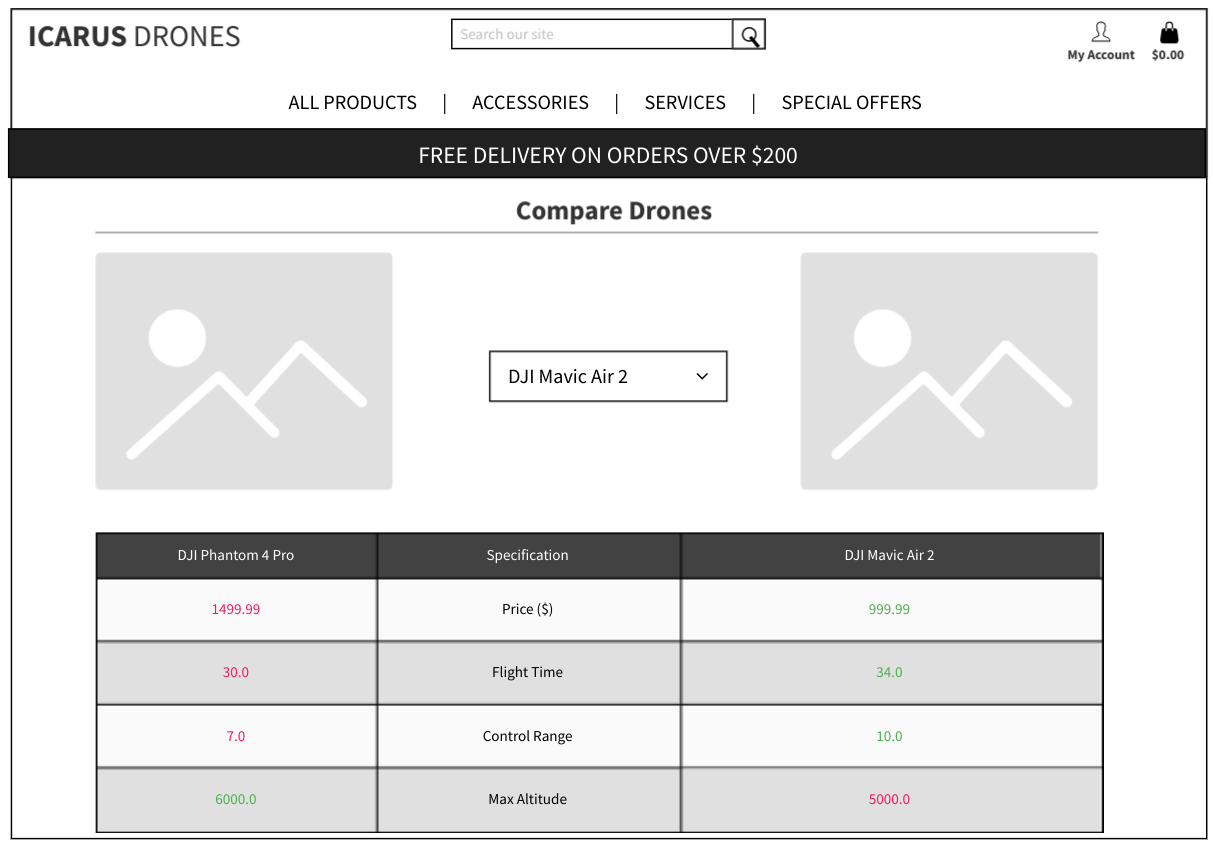Screen dimensions: 1213x849
Task: Click the DJI Mavic Air 2 column header
Action: click(x=889, y=556)
